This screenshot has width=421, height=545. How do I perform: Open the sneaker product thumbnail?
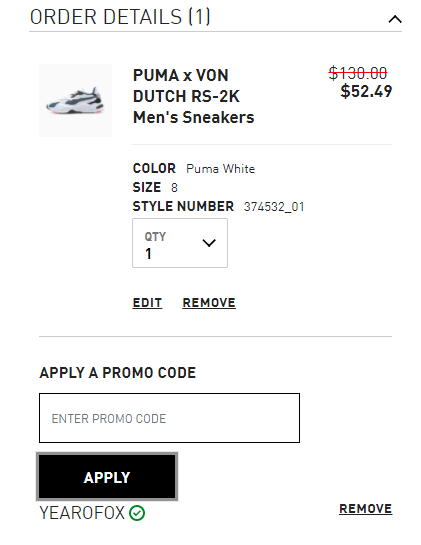tap(75, 100)
